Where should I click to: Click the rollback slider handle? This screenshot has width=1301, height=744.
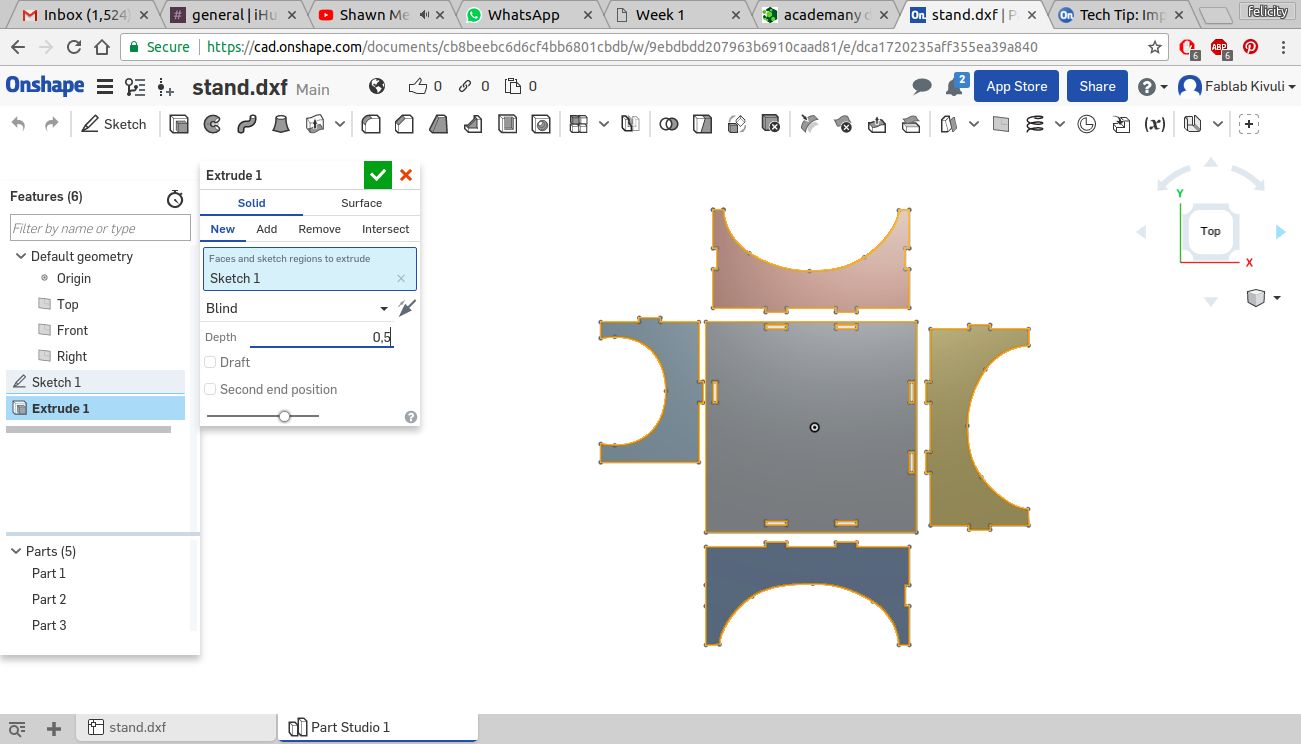[x=285, y=415]
